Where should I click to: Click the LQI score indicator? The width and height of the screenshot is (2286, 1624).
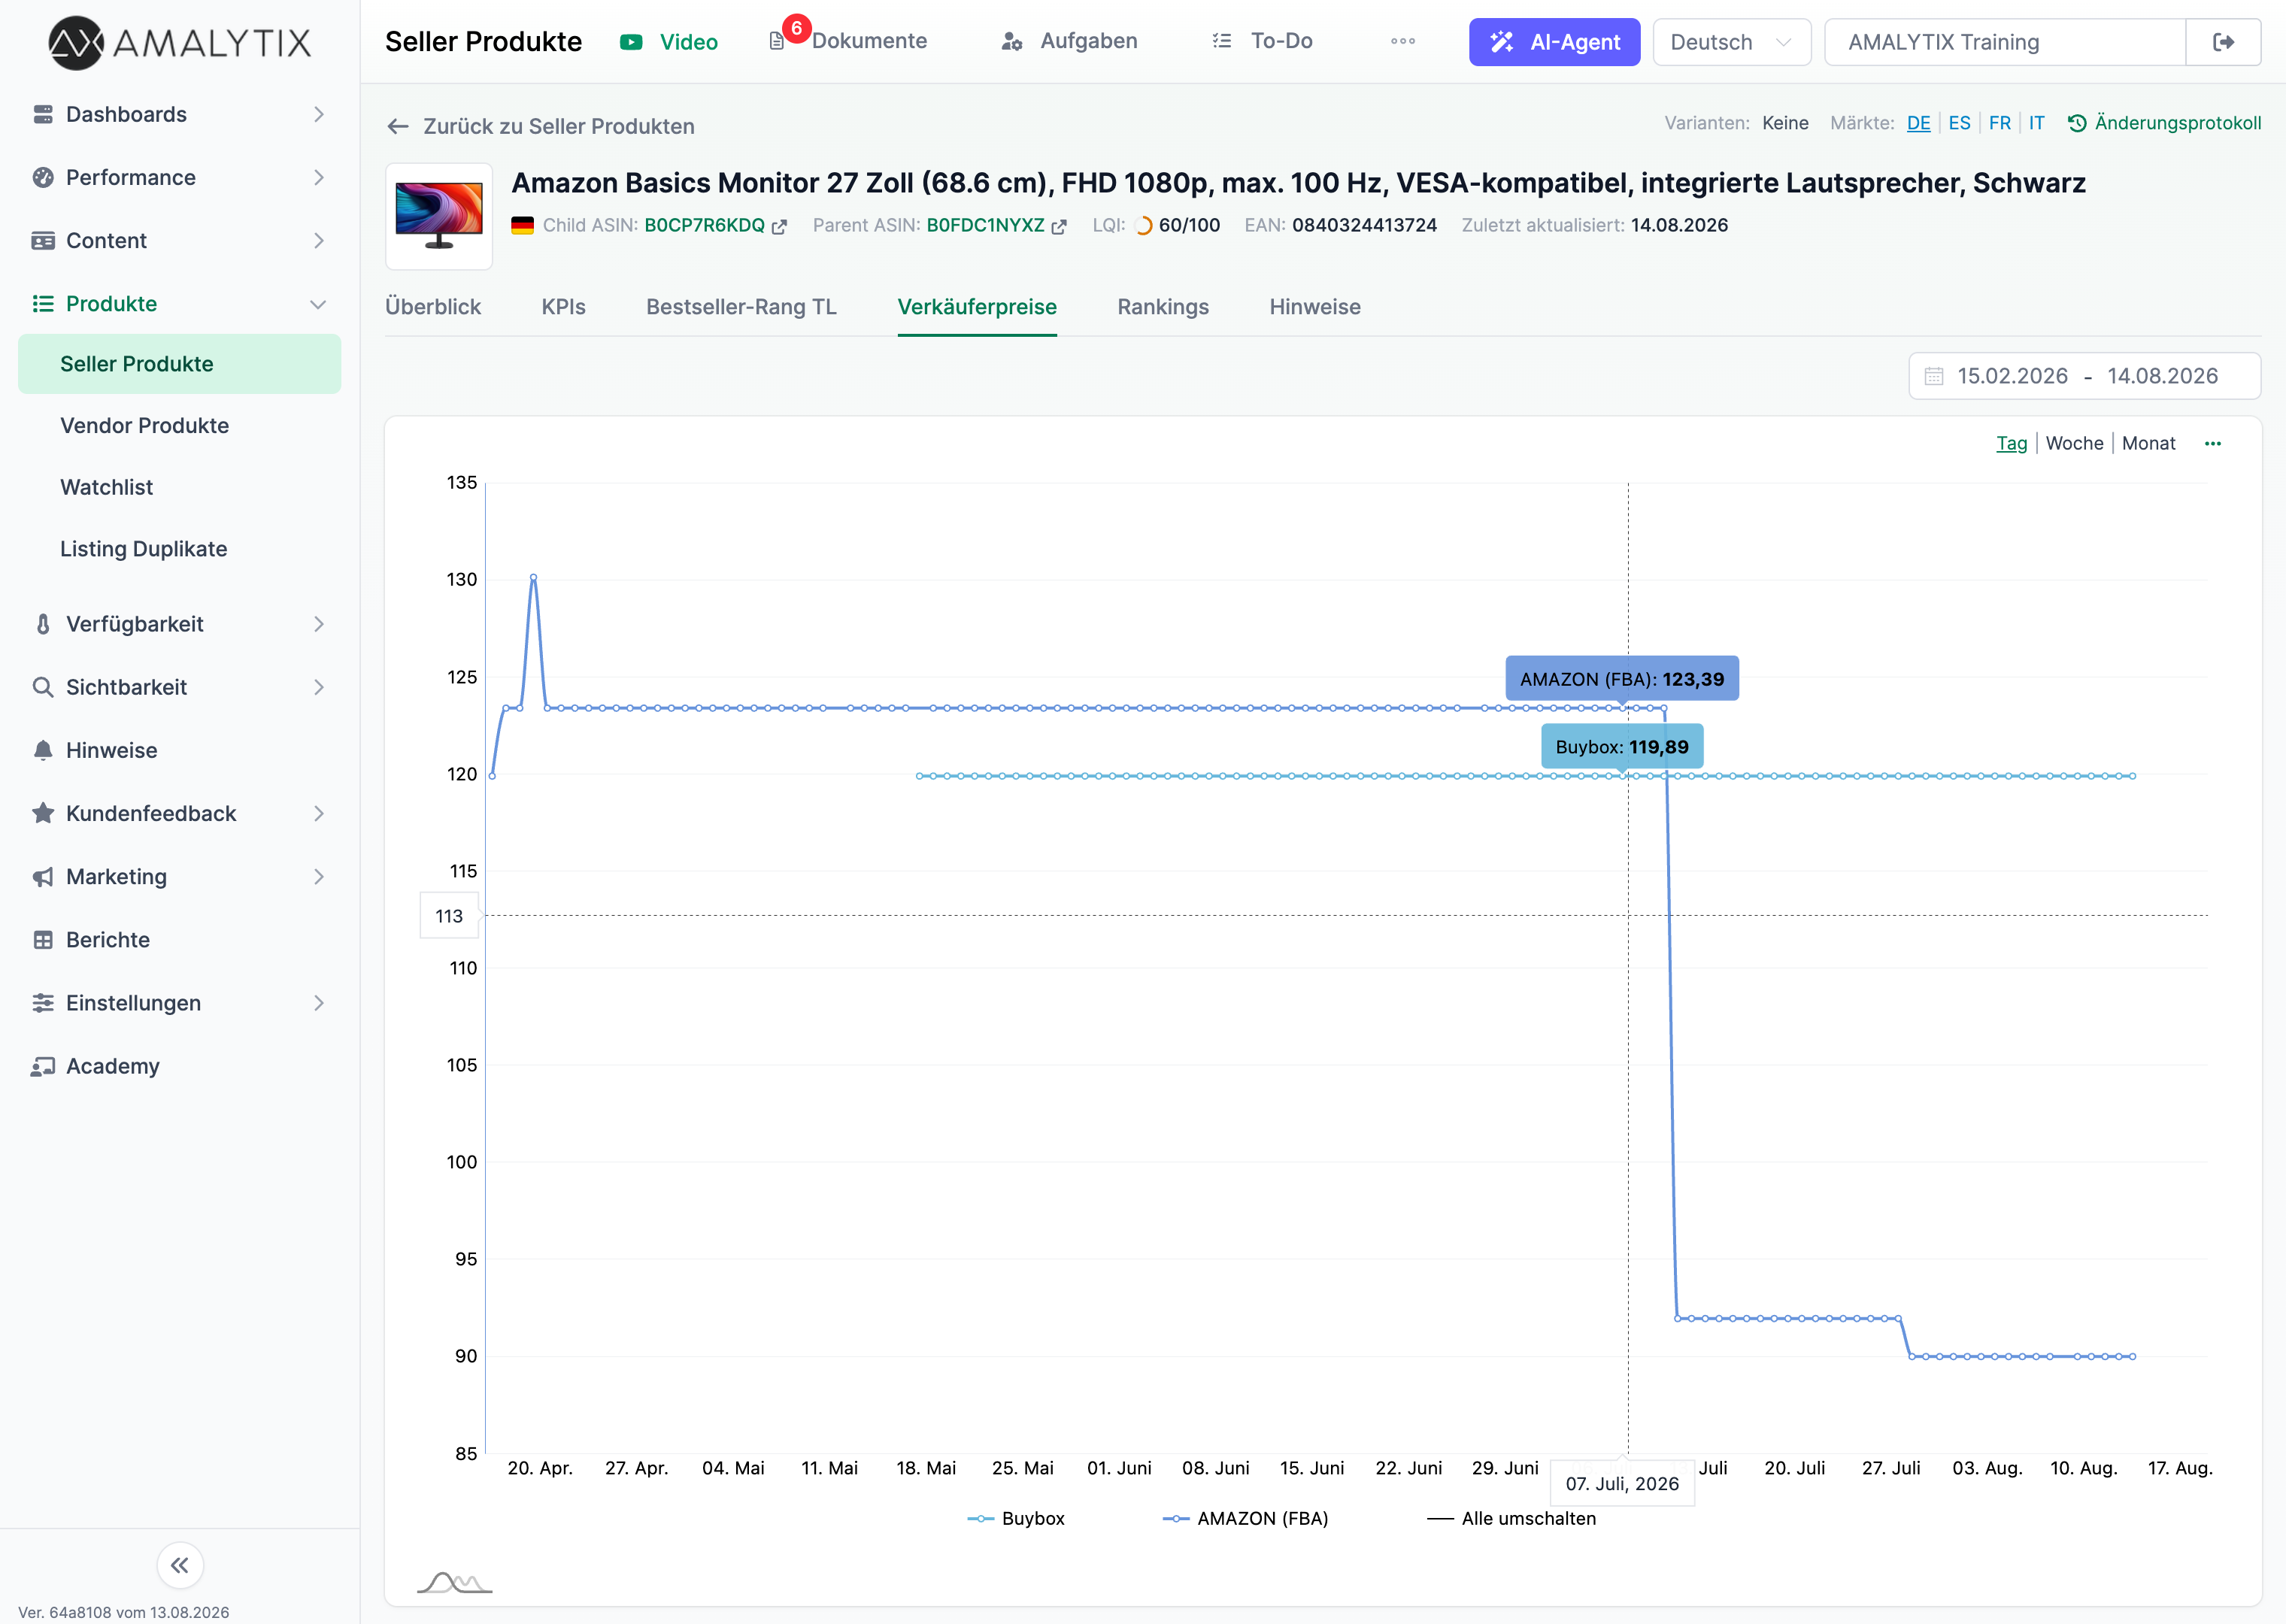[1177, 225]
